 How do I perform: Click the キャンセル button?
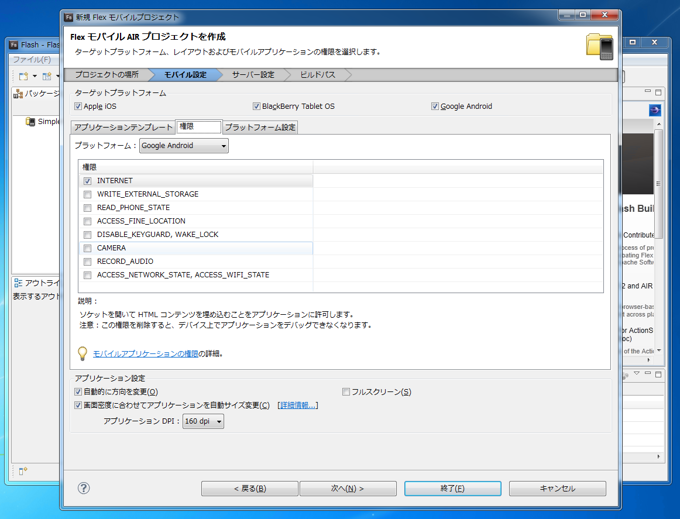click(558, 489)
